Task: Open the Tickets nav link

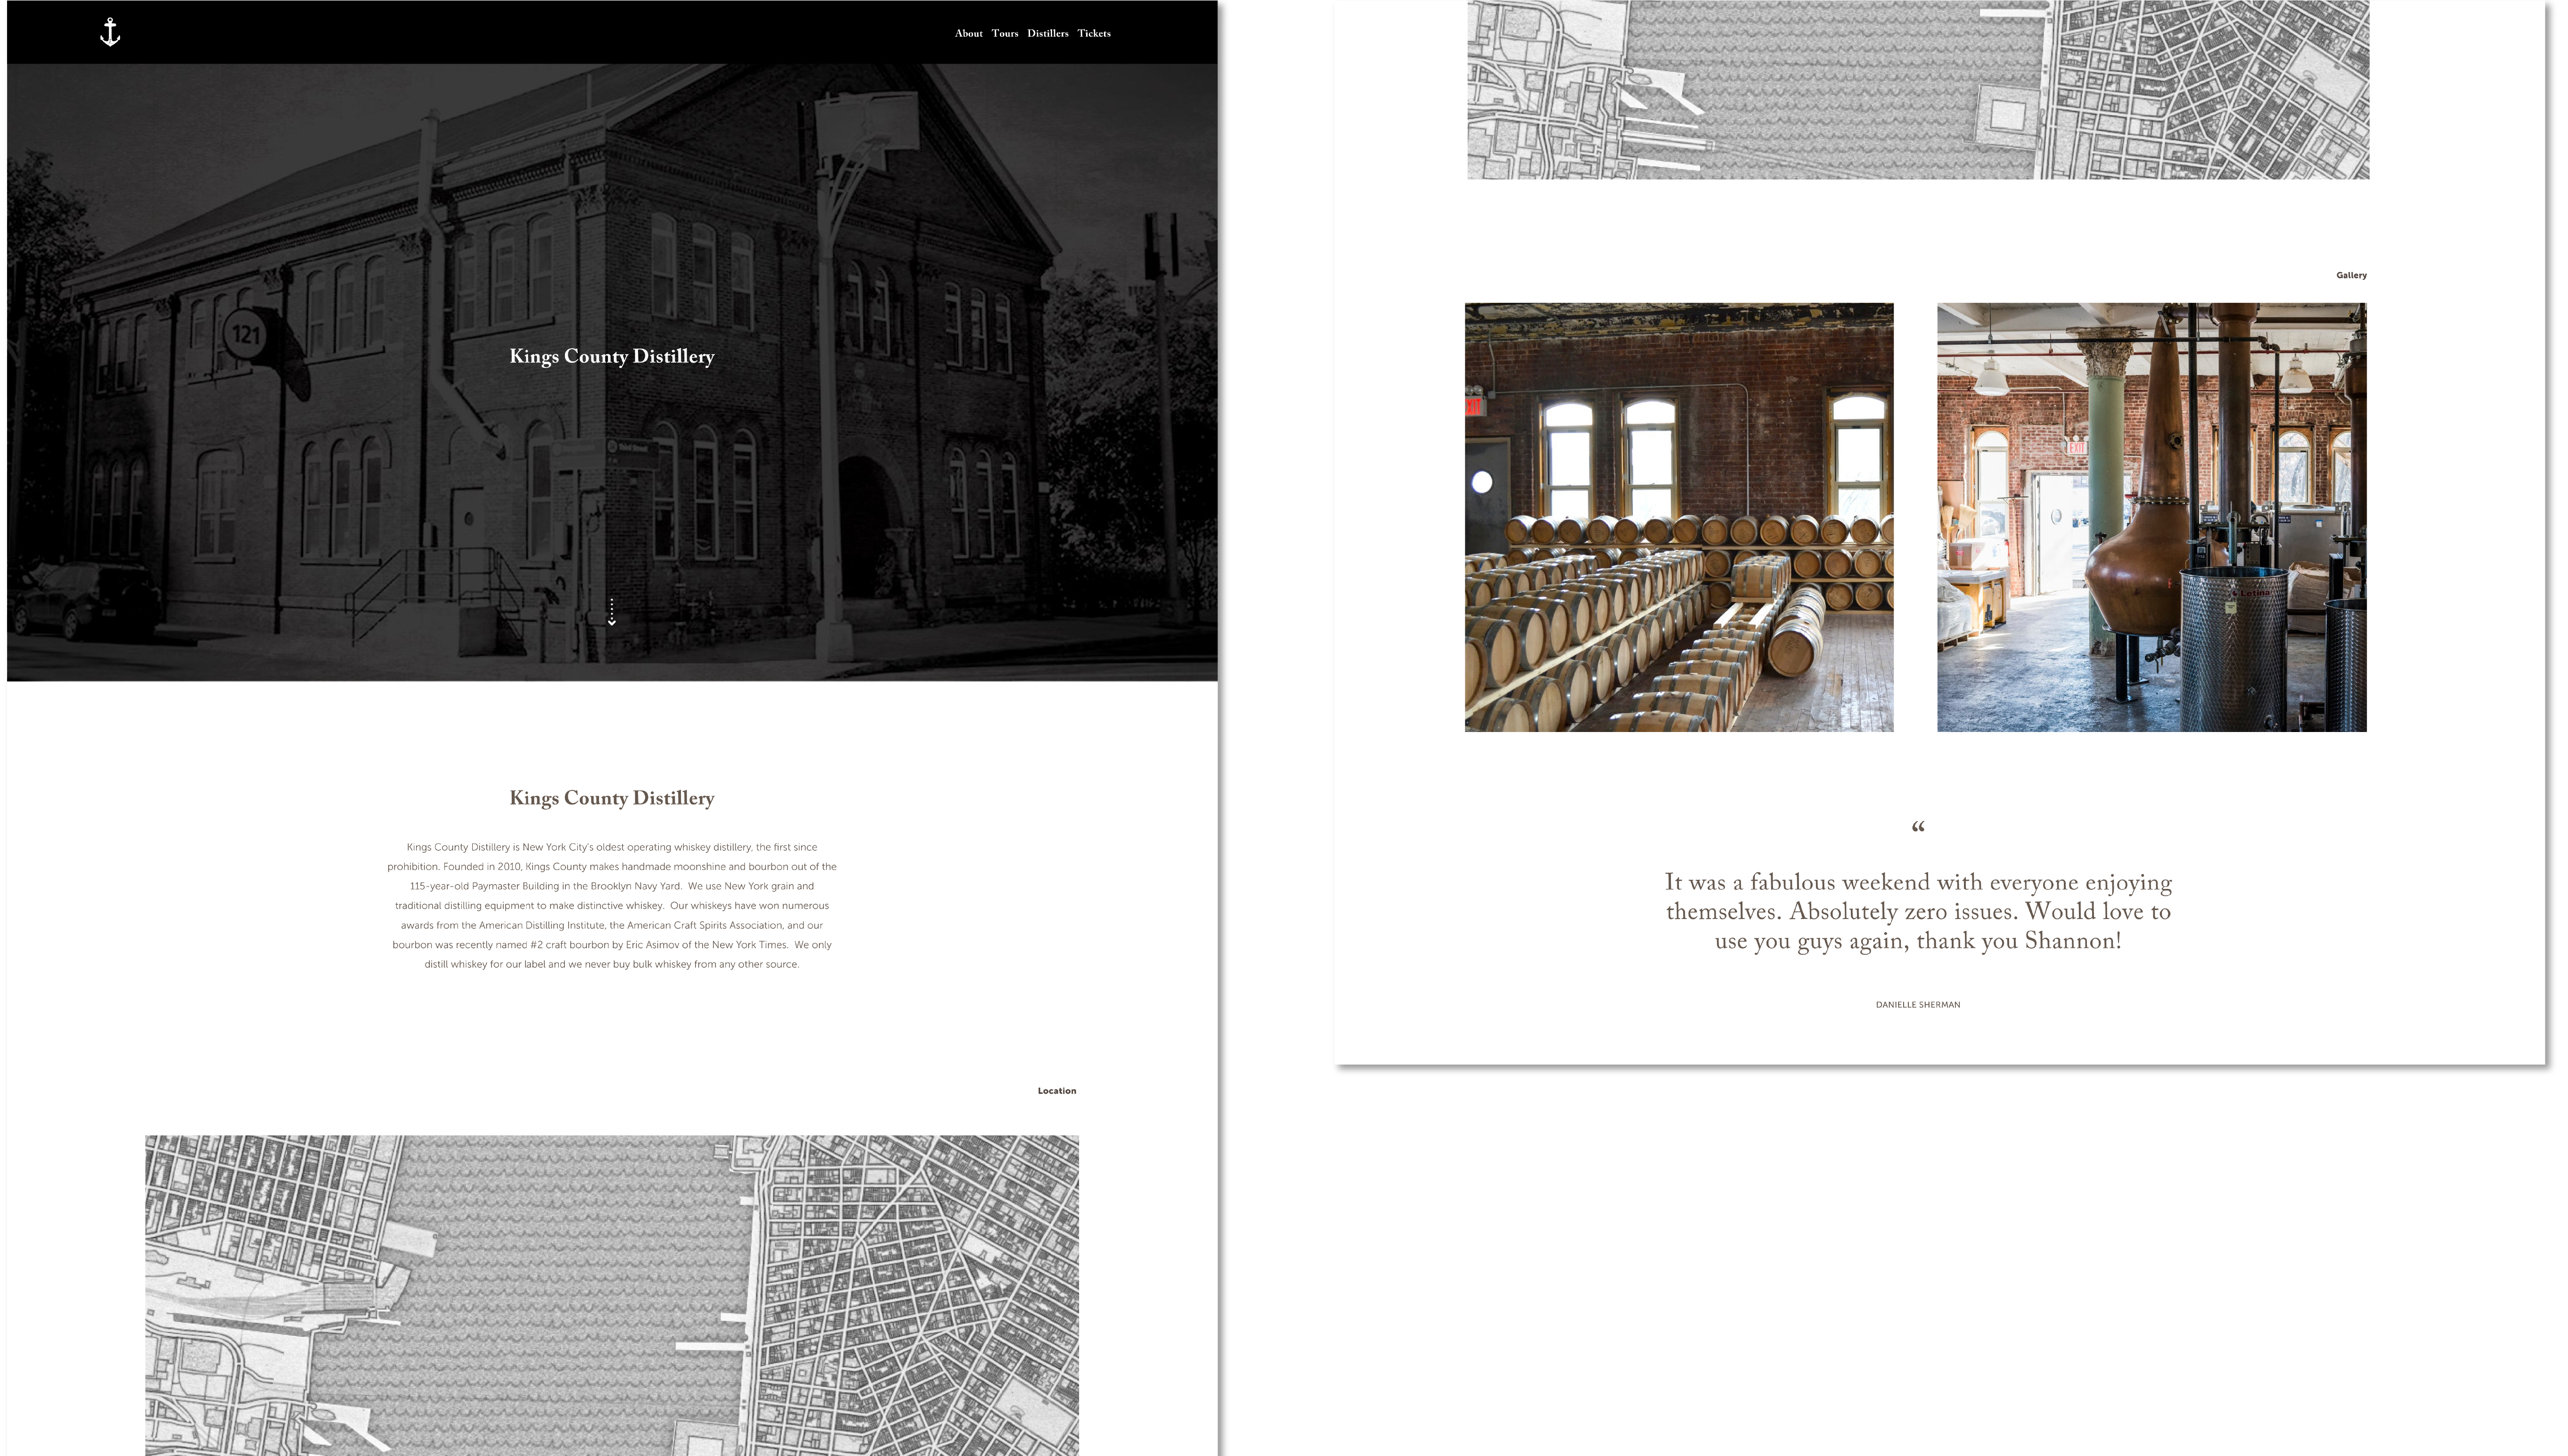Action: [x=1094, y=33]
